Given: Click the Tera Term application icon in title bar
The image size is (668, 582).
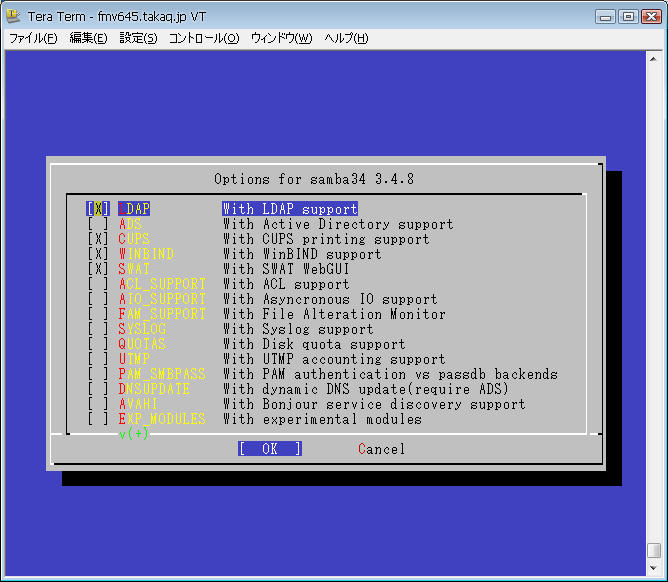Looking at the screenshot, I should point(13,16).
